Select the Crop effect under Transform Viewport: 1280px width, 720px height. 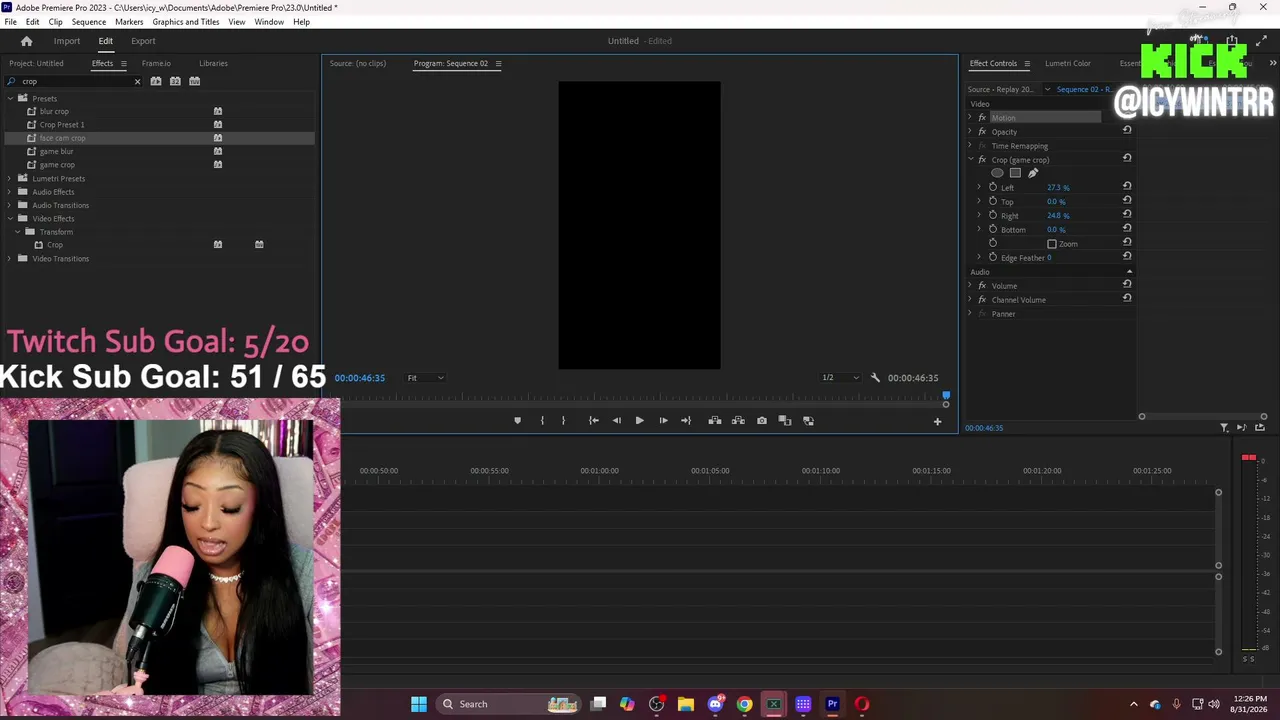[55, 245]
